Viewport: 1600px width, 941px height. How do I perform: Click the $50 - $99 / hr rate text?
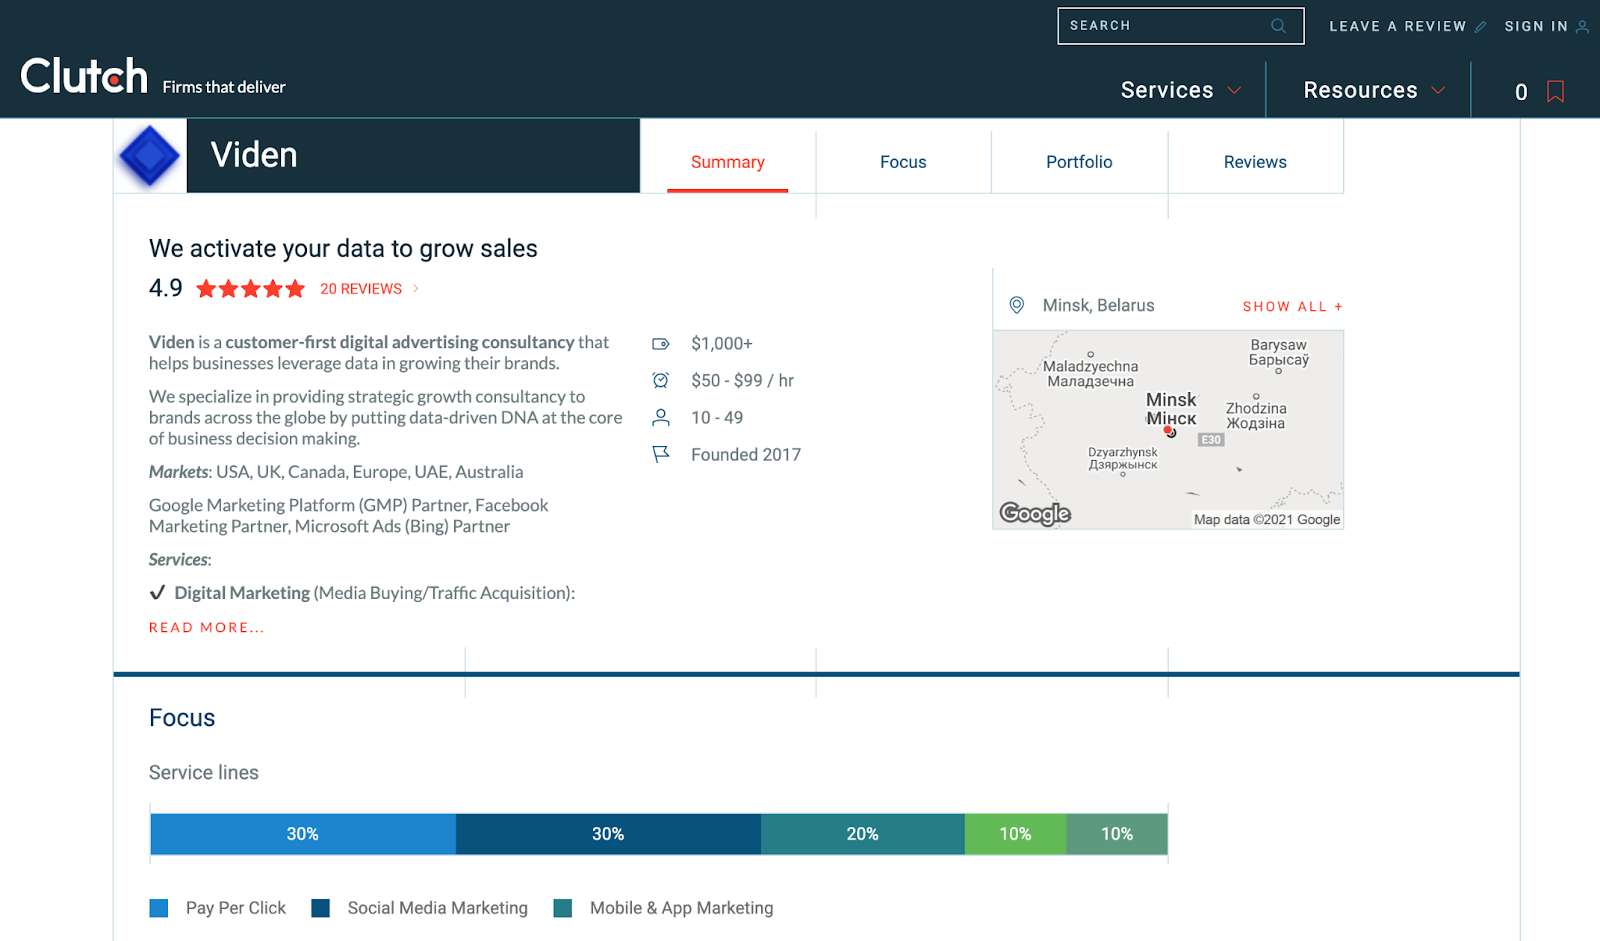coord(742,381)
